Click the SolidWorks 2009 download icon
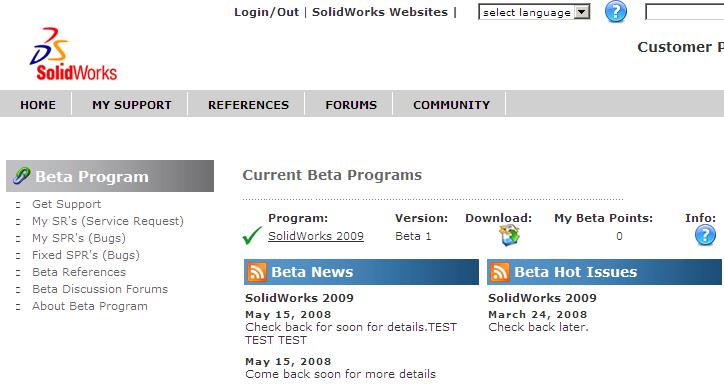Viewport: 724px width, 384px height. tap(509, 235)
